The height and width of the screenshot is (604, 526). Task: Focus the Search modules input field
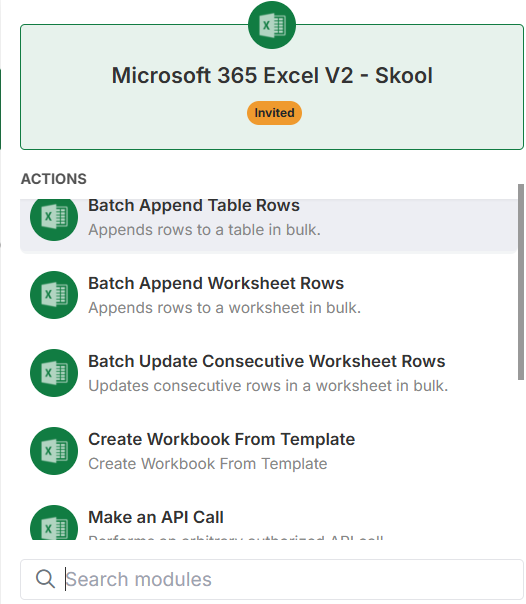click(272, 579)
